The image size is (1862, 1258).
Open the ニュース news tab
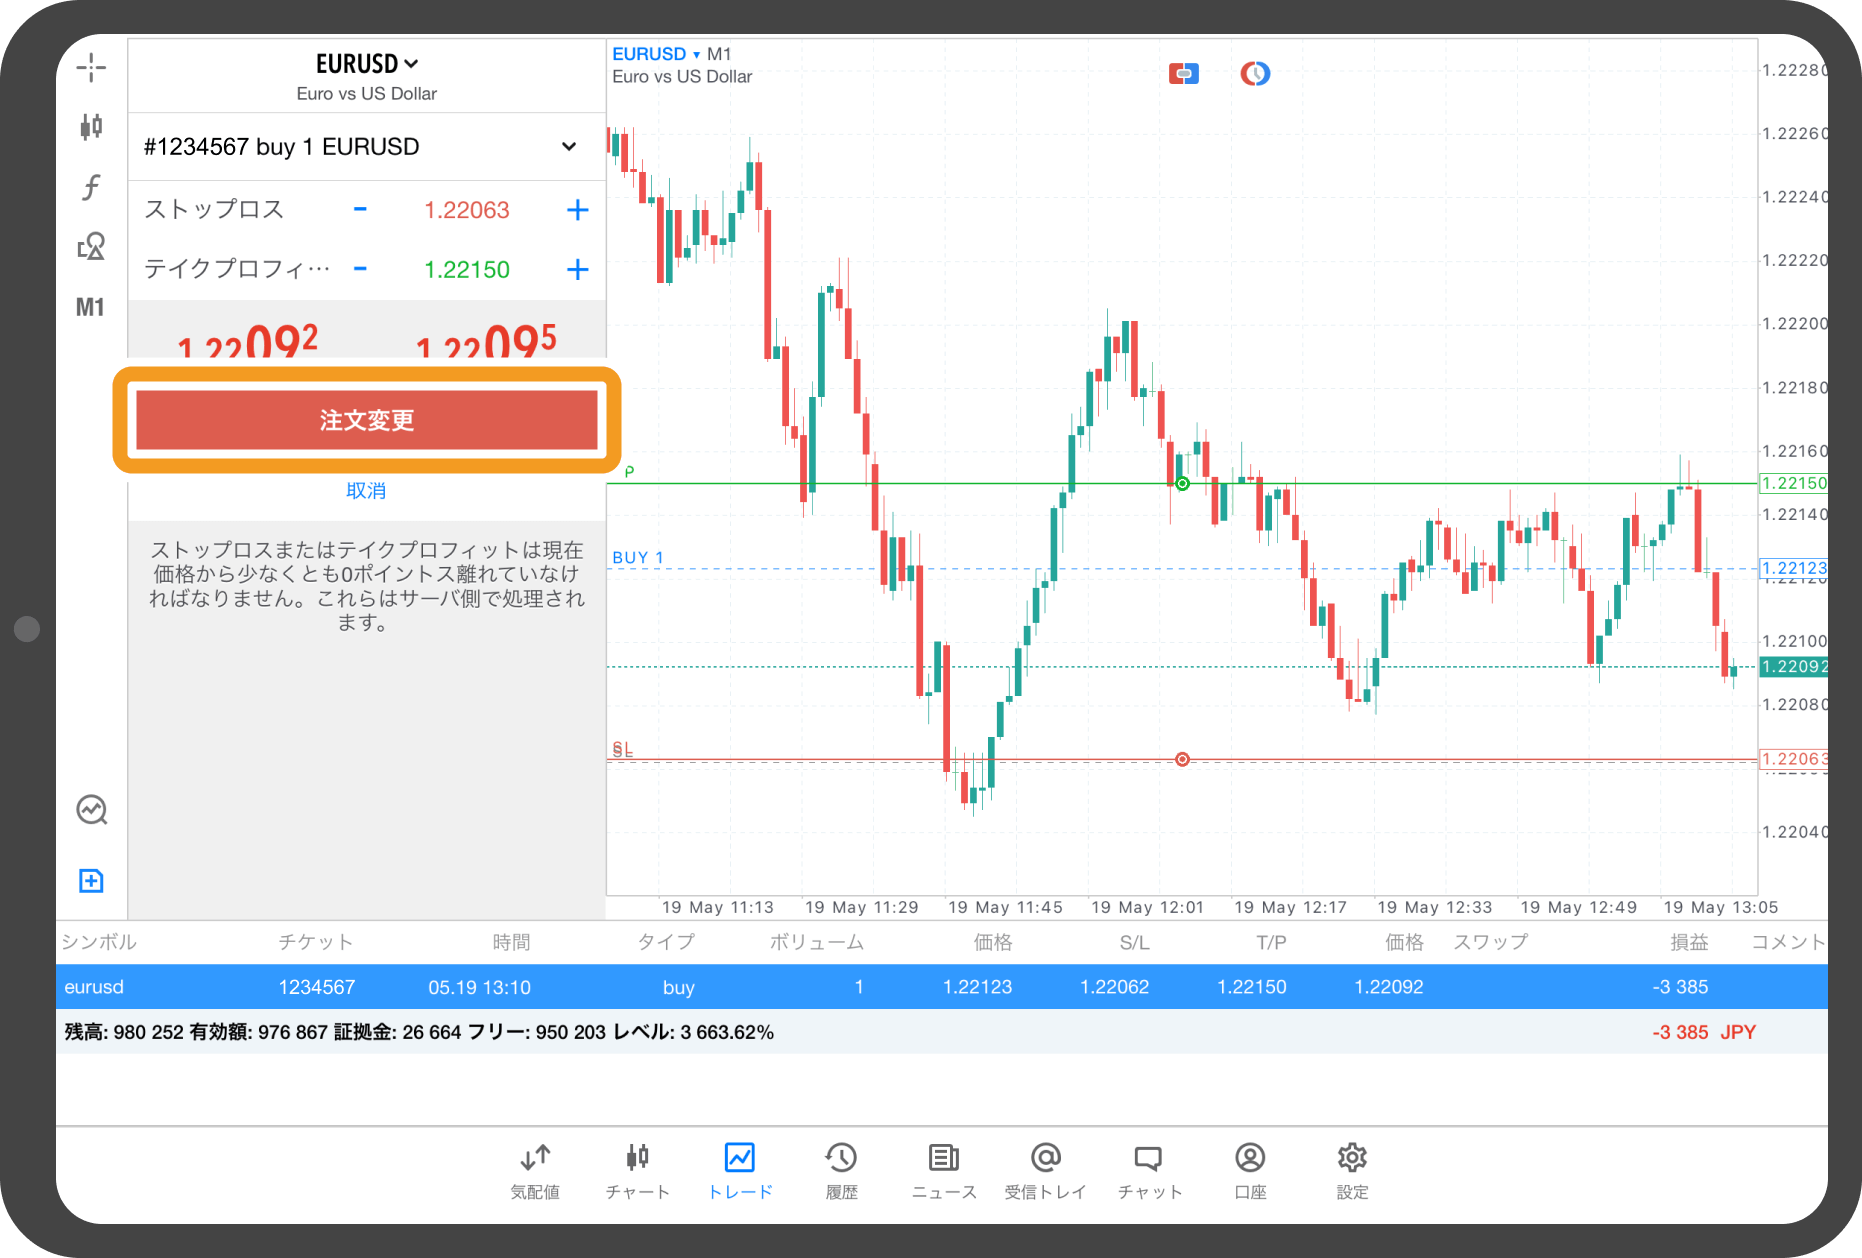(x=943, y=1171)
